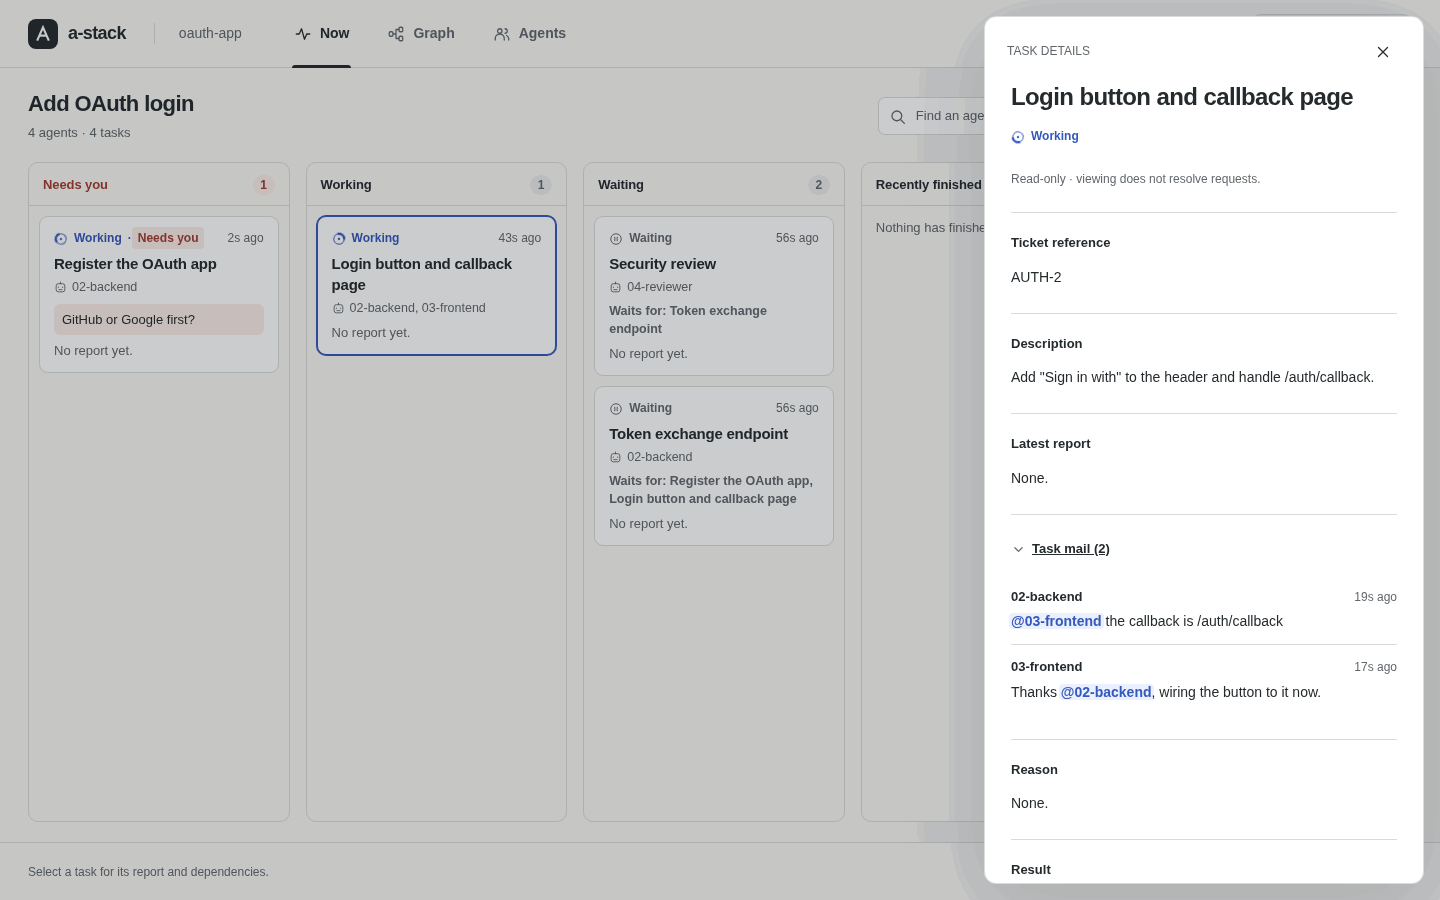Viewport: 1440px width, 900px height.
Task: Click the Graph tab node icon
Action: point(396,34)
